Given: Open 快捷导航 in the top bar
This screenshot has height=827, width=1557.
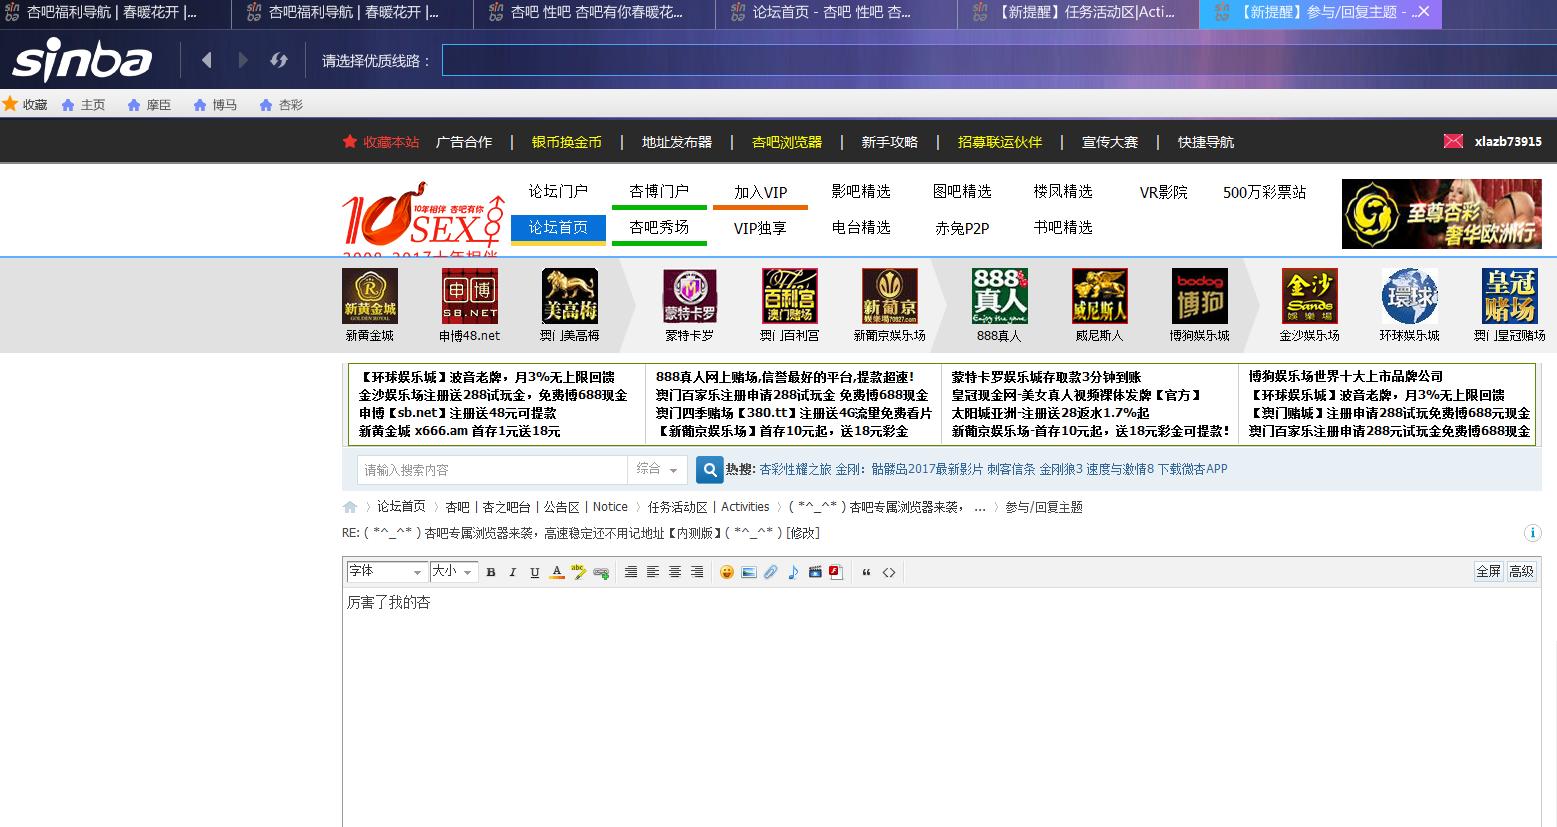Looking at the screenshot, I should click(x=1206, y=142).
